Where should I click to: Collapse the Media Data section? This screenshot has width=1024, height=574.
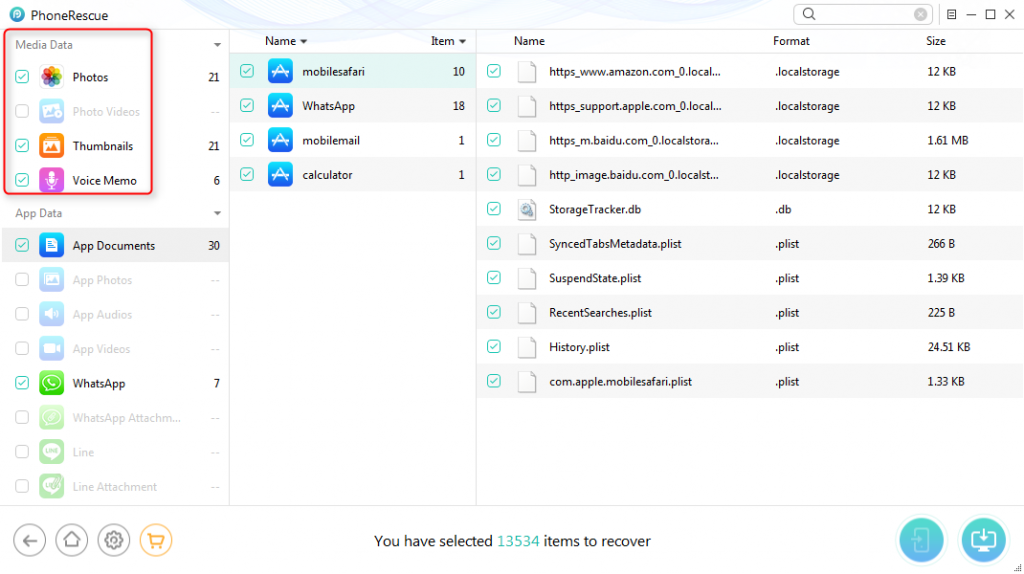(217, 45)
